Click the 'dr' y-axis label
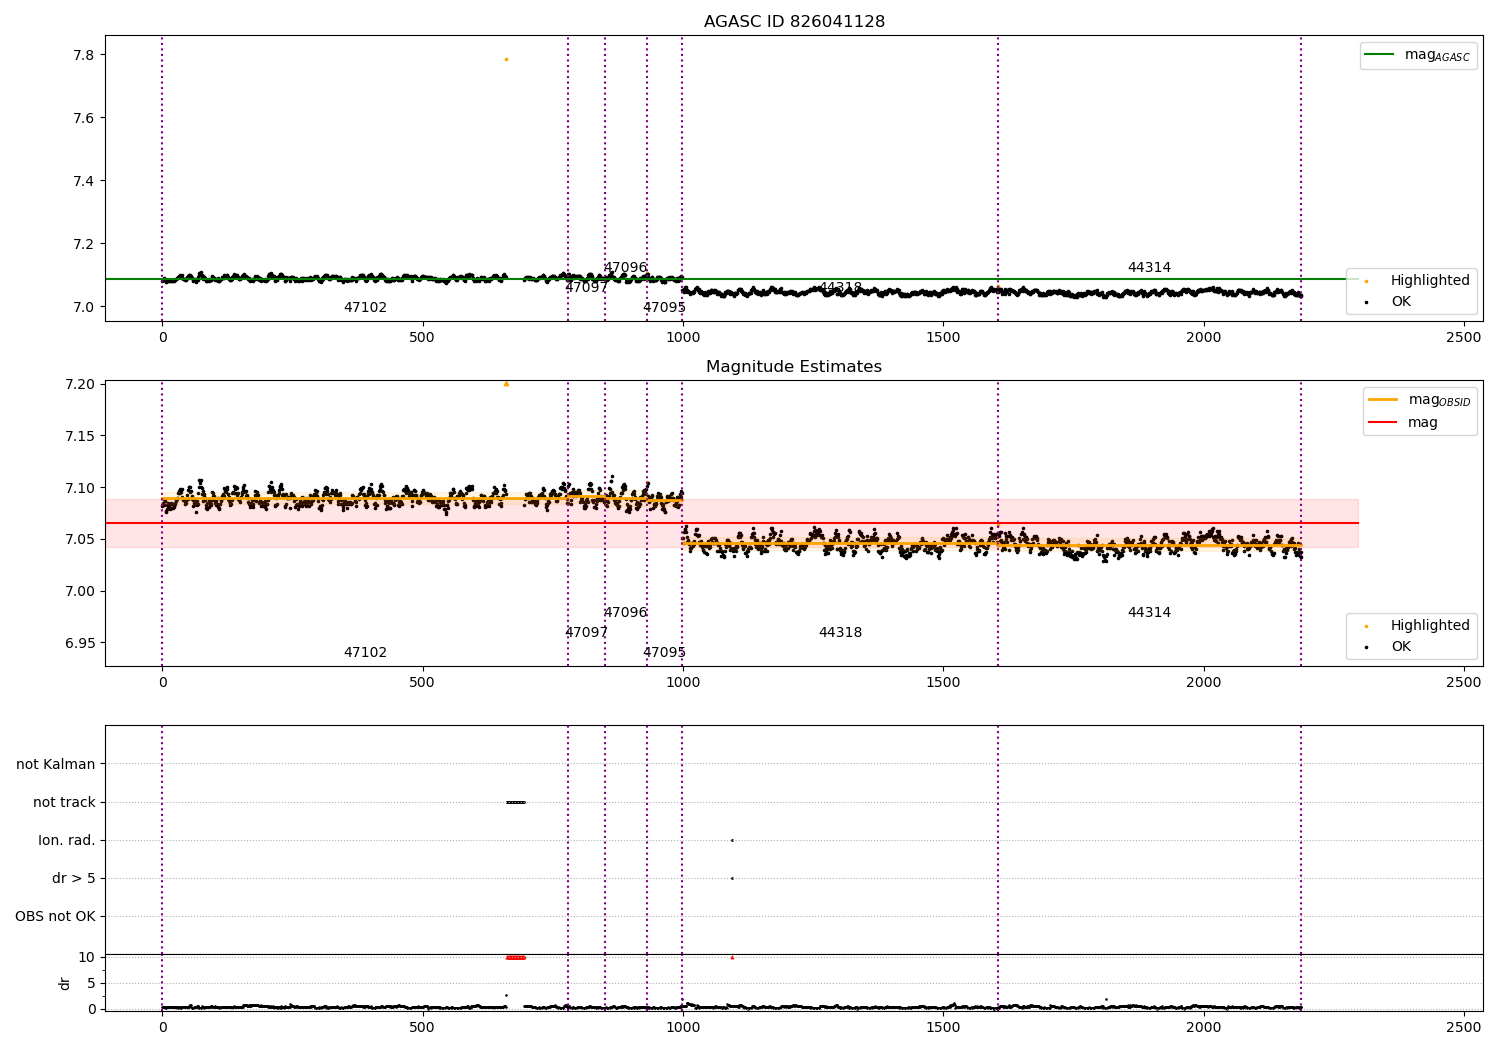 pos(65,983)
